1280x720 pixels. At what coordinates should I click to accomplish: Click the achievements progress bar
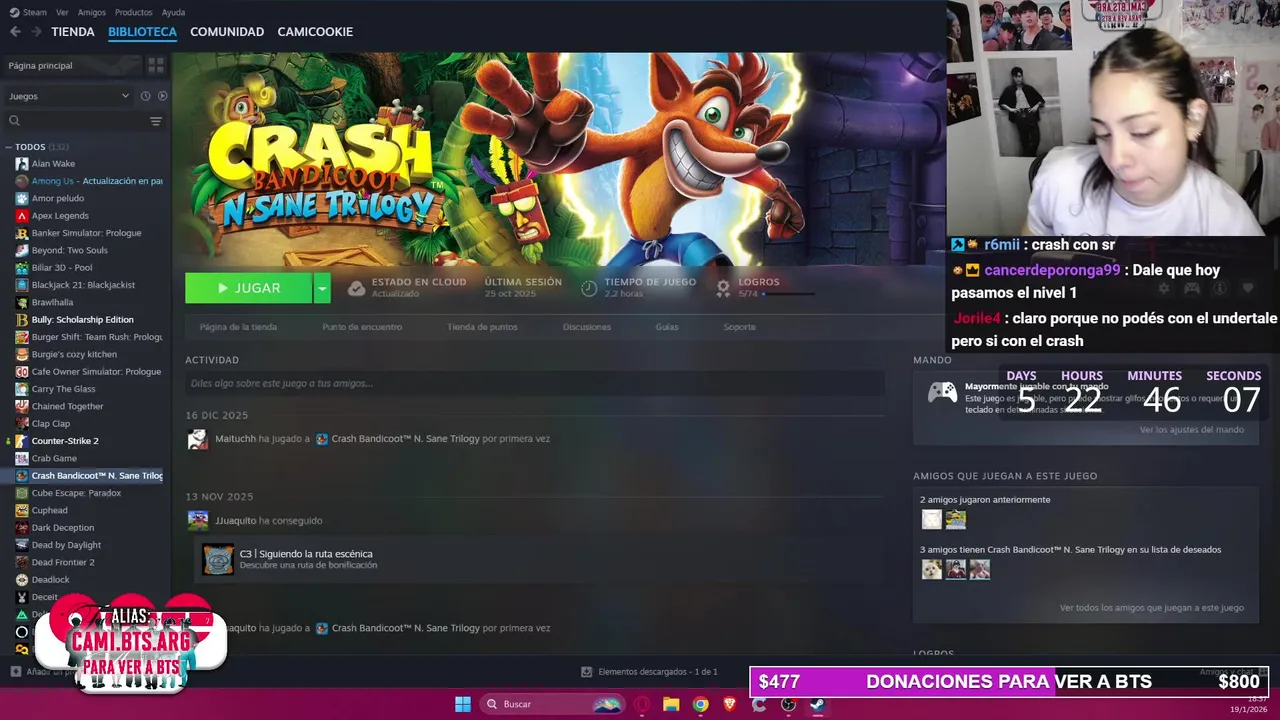(x=790, y=294)
